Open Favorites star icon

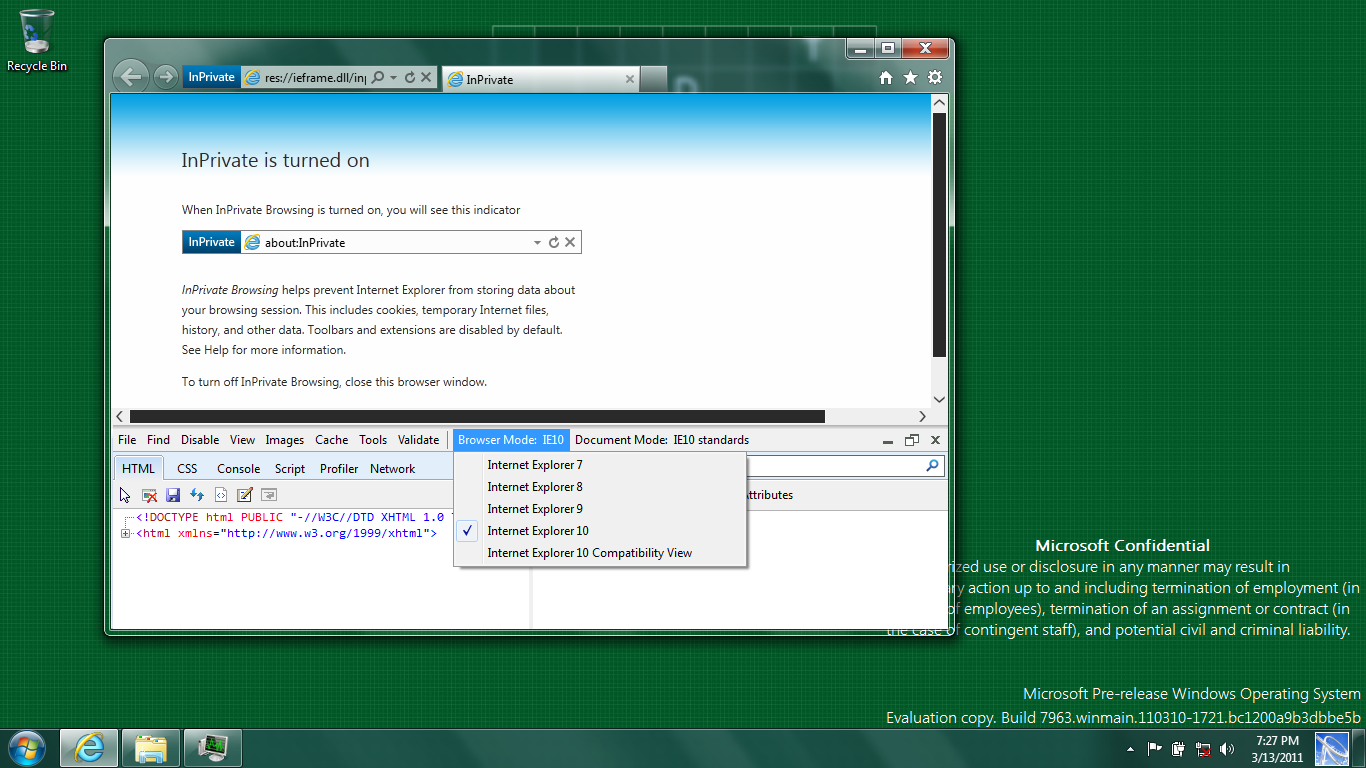(910, 77)
